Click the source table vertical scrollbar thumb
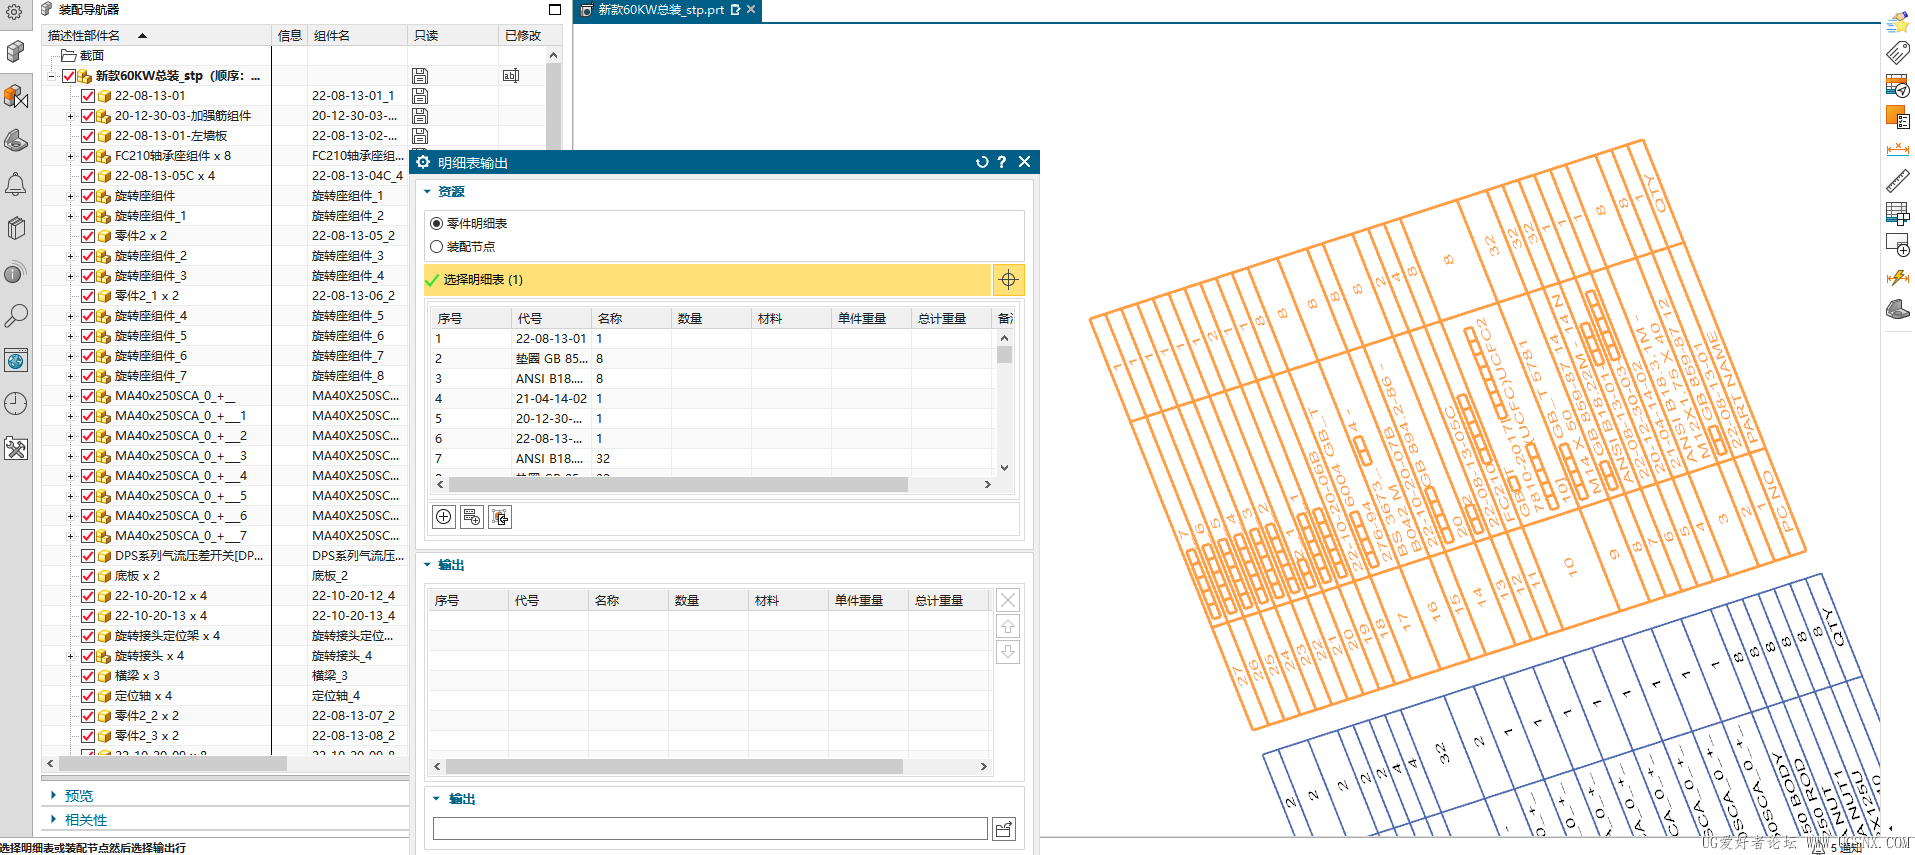This screenshot has width=1915, height=855. [x=1005, y=354]
